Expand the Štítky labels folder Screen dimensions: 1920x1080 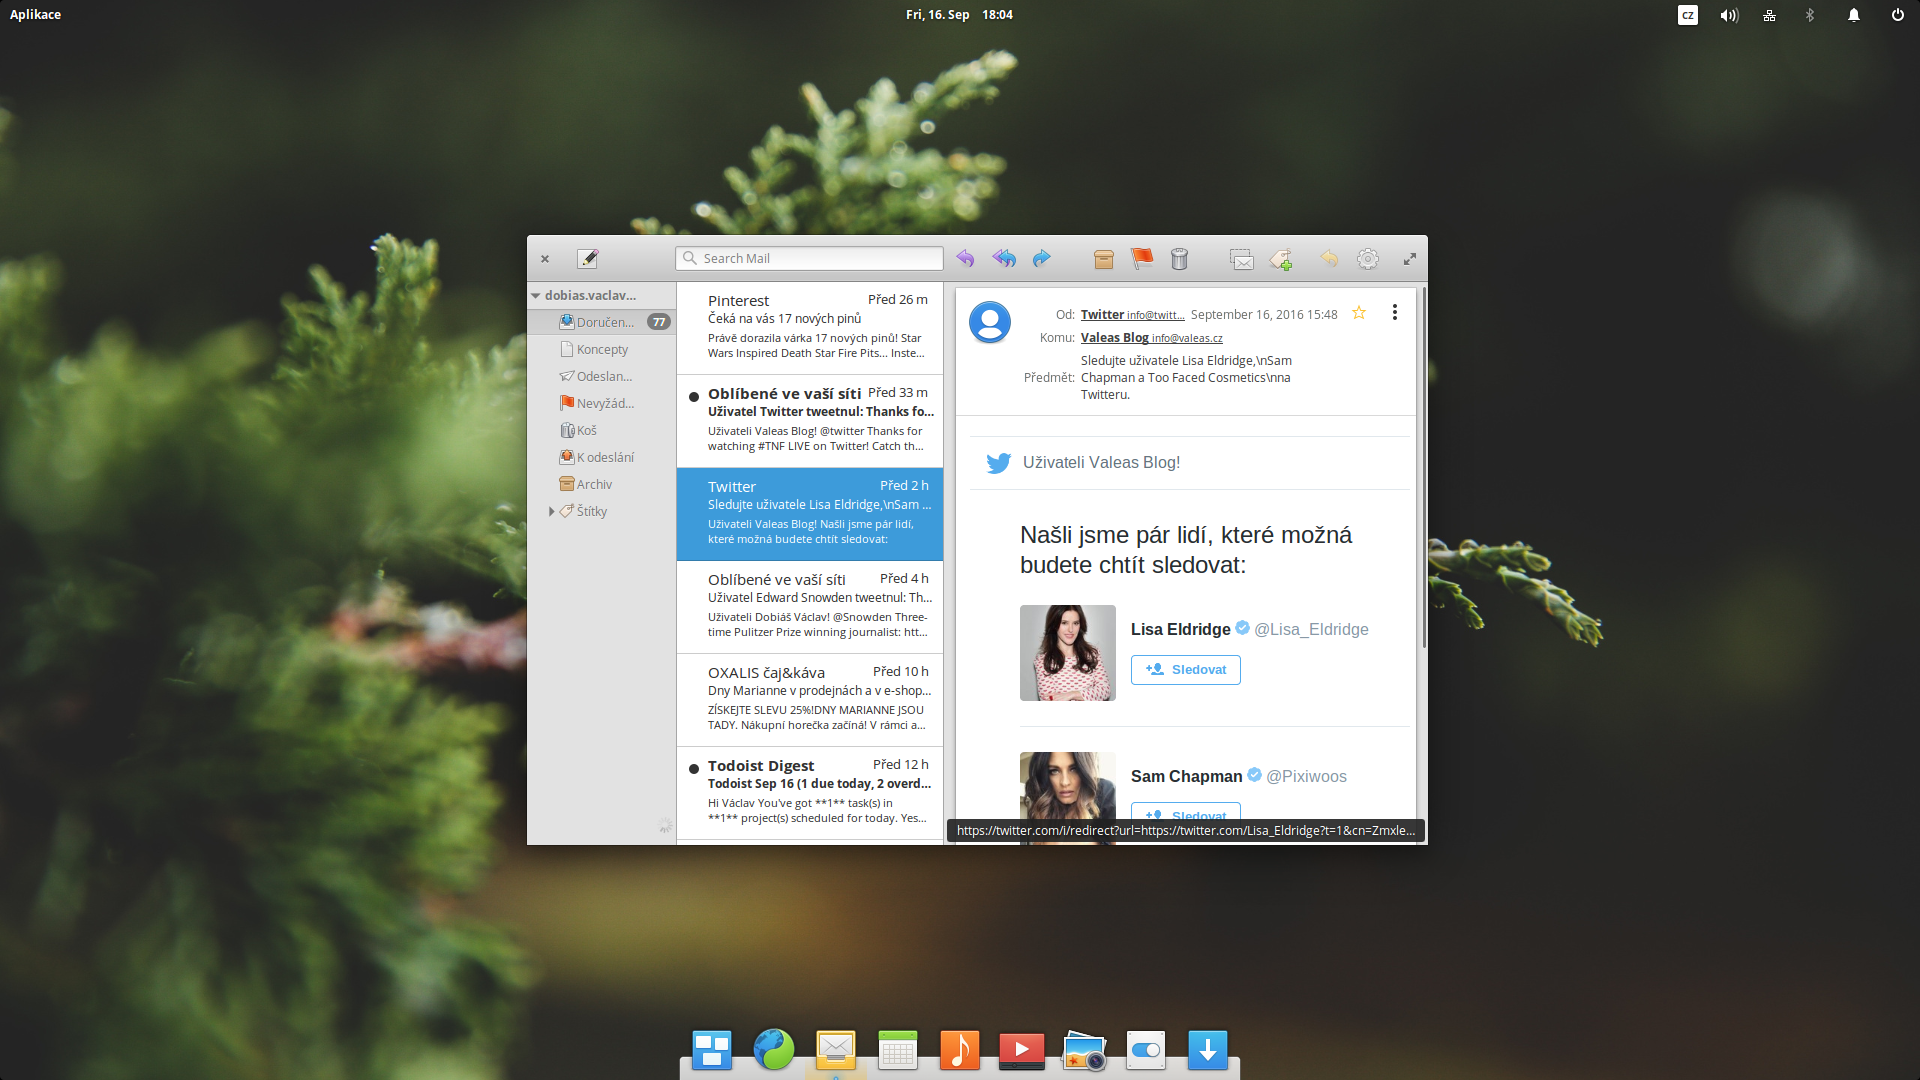click(x=551, y=511)
